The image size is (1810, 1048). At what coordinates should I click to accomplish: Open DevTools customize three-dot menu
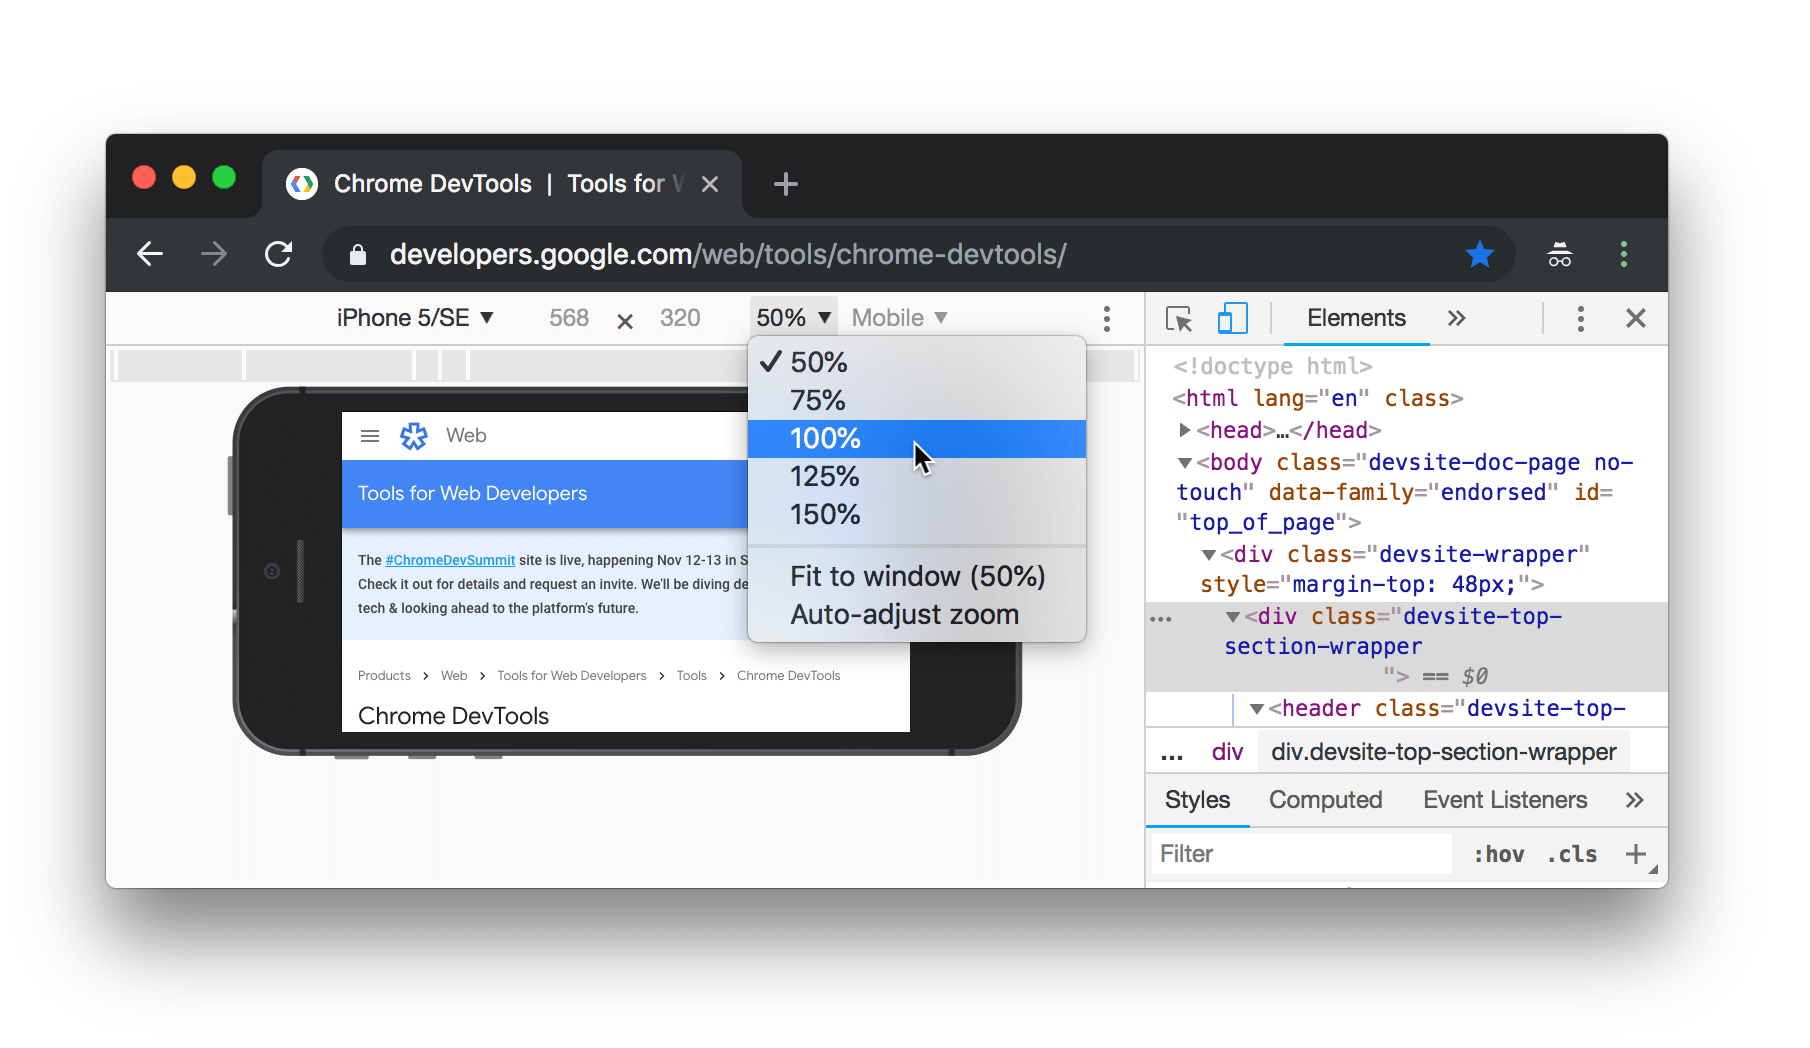tap(1580, 319)
